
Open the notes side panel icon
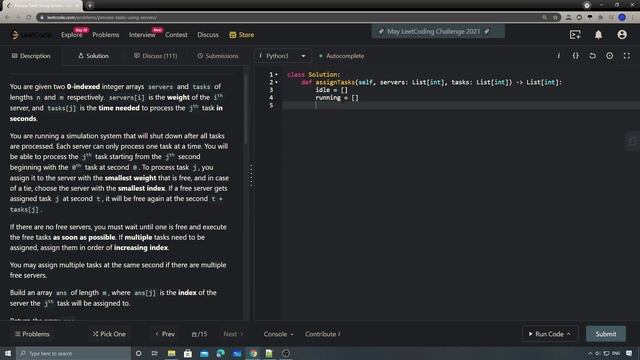tap(632, 142)
